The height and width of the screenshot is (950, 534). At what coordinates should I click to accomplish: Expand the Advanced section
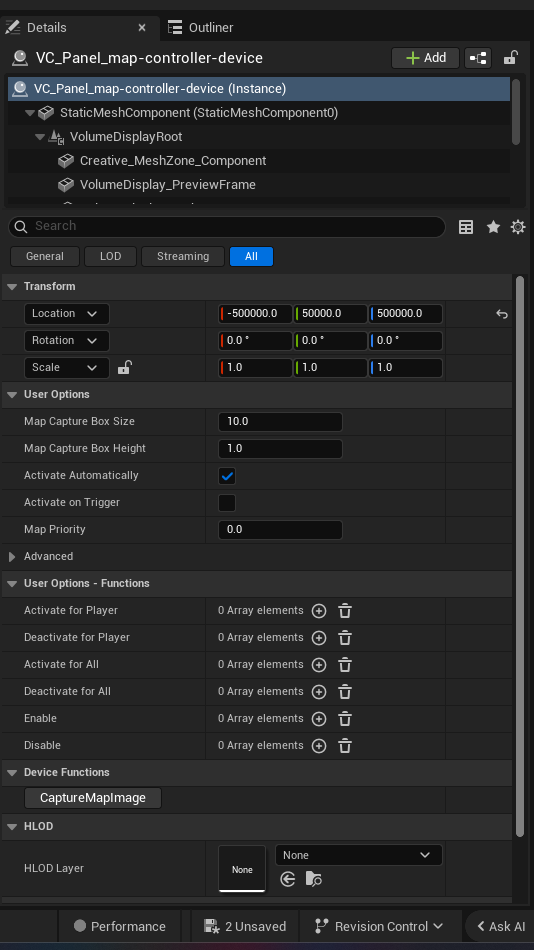point(12,557)
